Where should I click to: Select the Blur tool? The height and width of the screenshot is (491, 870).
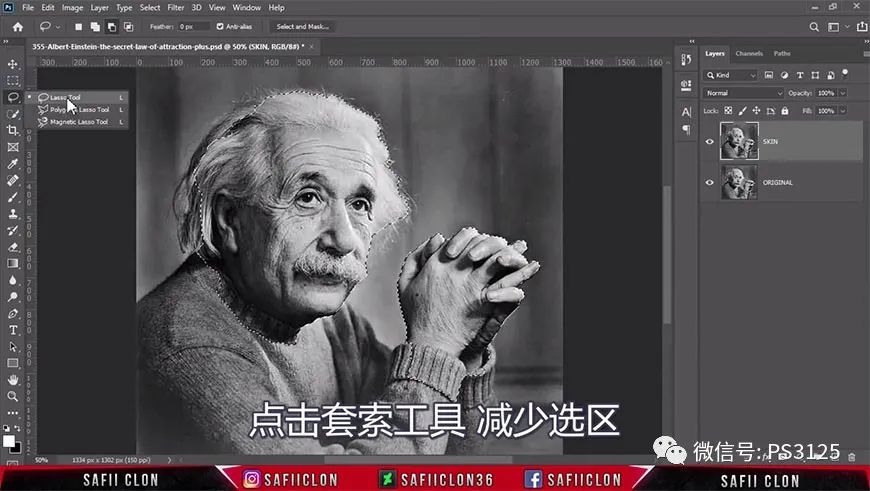(13, 280)
